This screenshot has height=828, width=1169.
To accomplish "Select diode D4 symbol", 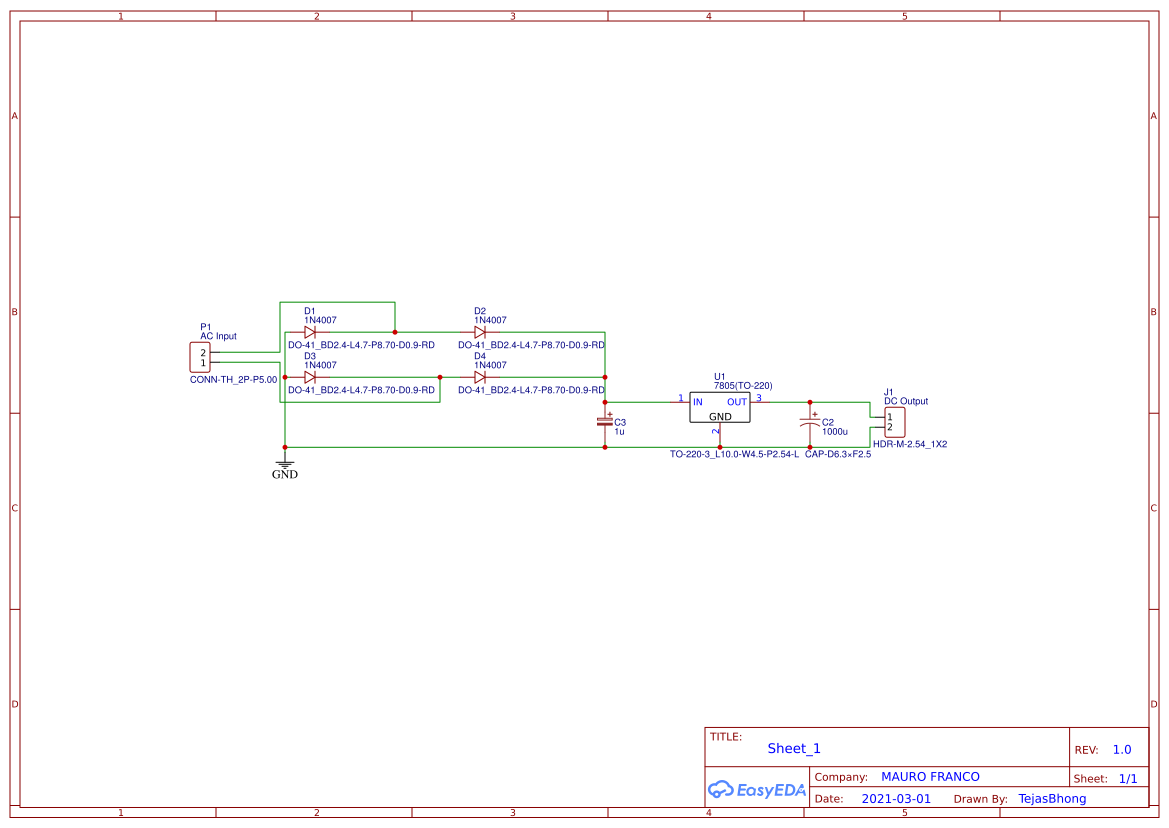I will pyautogui.click(x=481, y=378).
